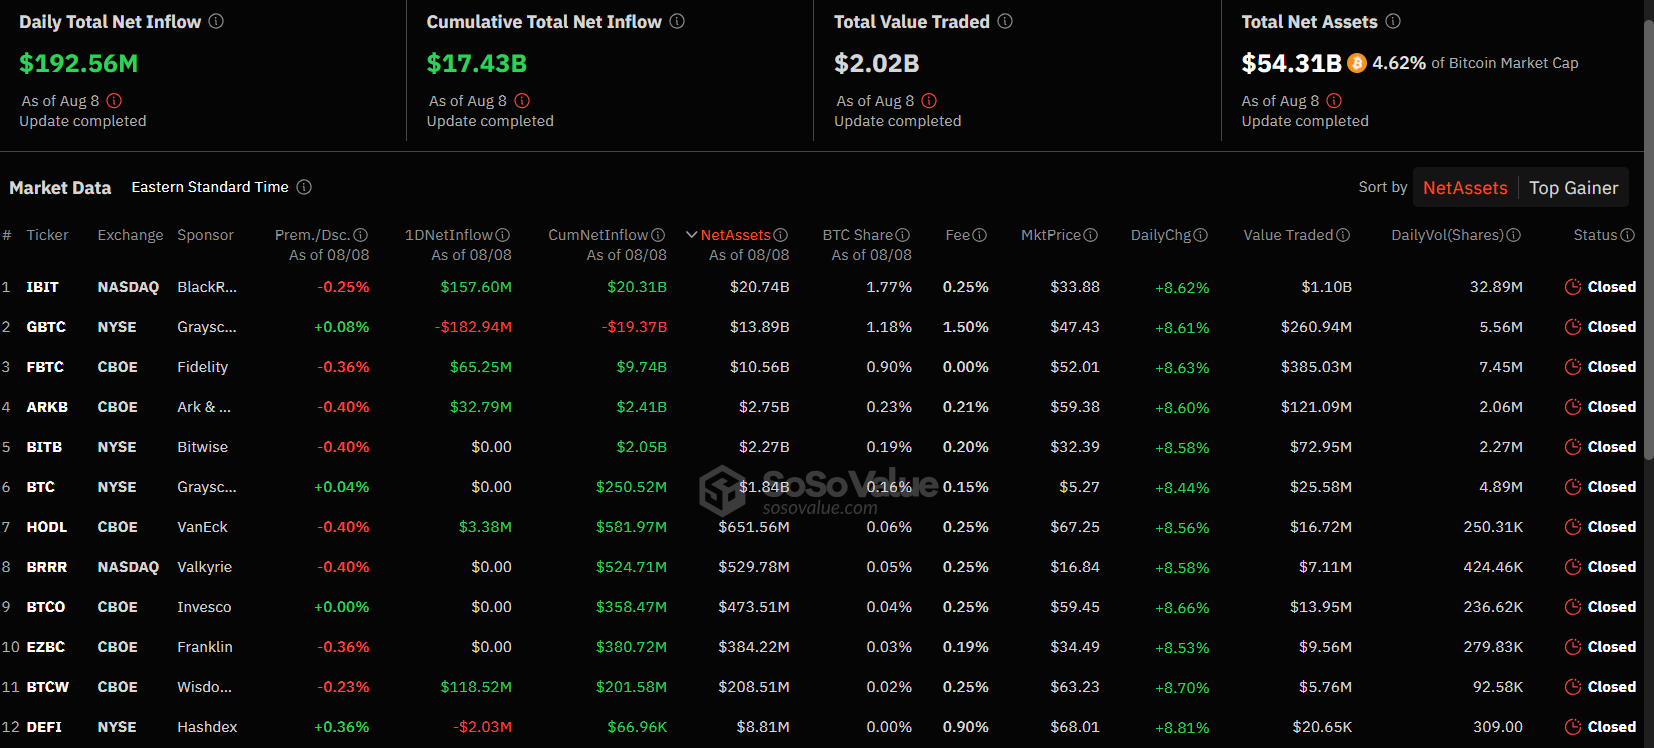This screenshot has width=1654, height=748.
Task: Click info icon on BTC Share column header
Action: pos(903,235)
